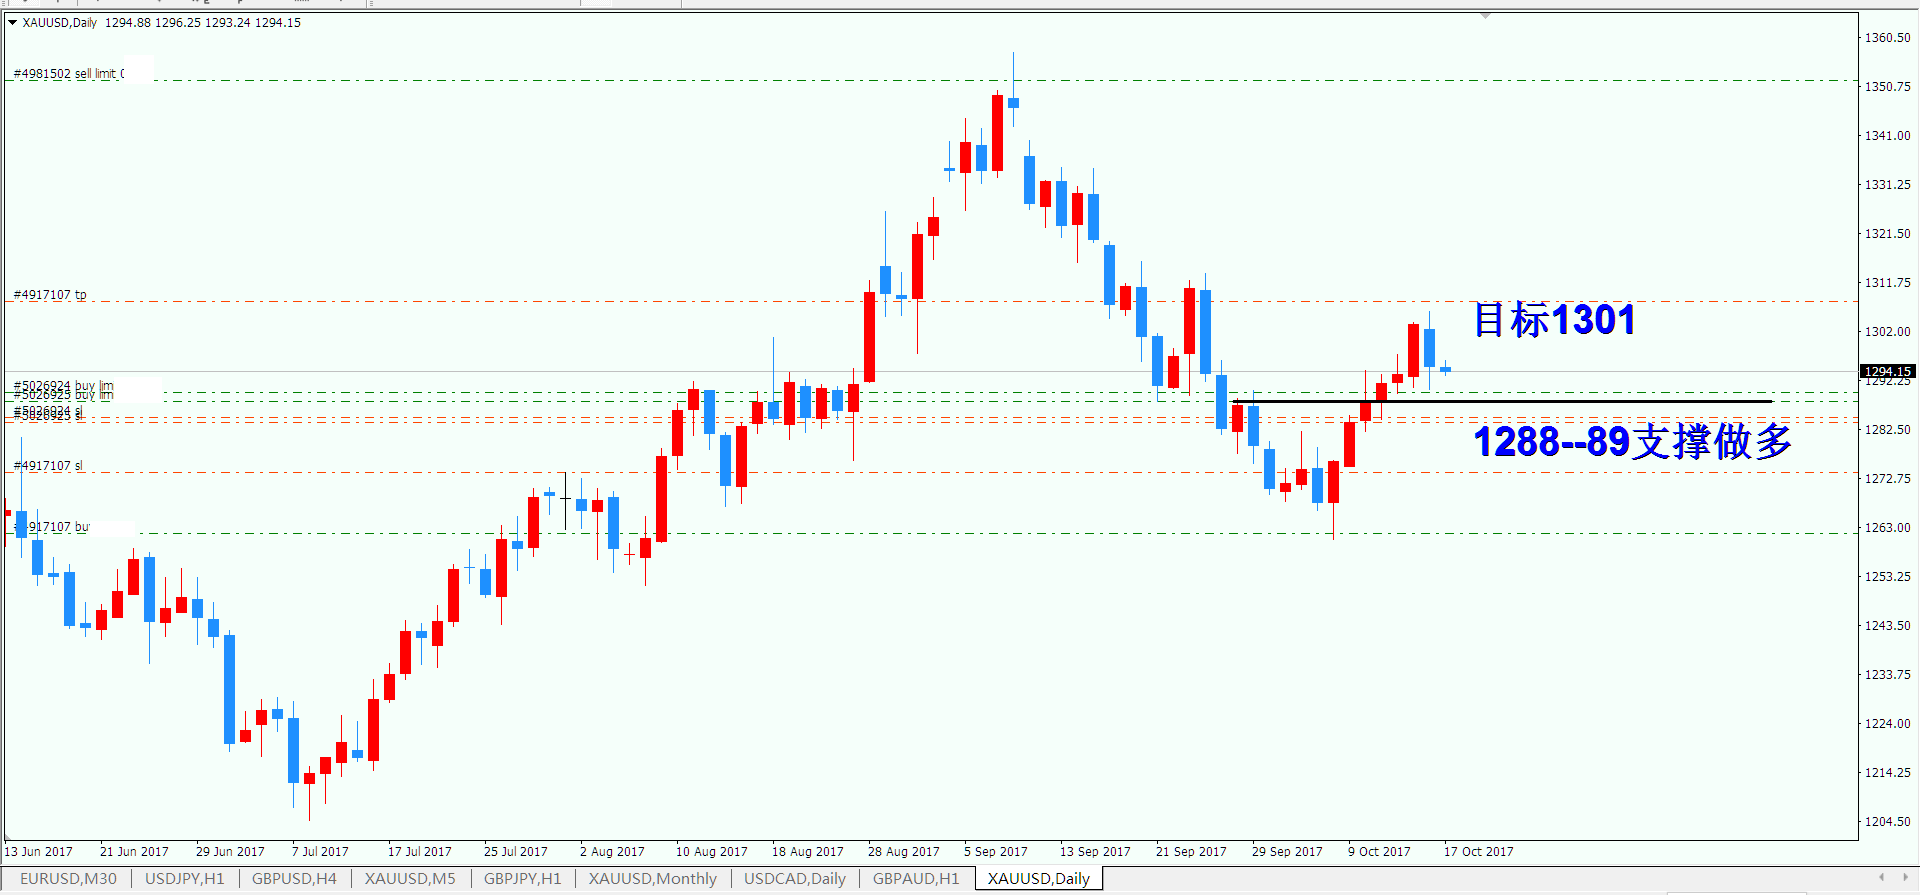Click the 目标1301 text annotation
1920x895 pixels.
[1555, 320]
